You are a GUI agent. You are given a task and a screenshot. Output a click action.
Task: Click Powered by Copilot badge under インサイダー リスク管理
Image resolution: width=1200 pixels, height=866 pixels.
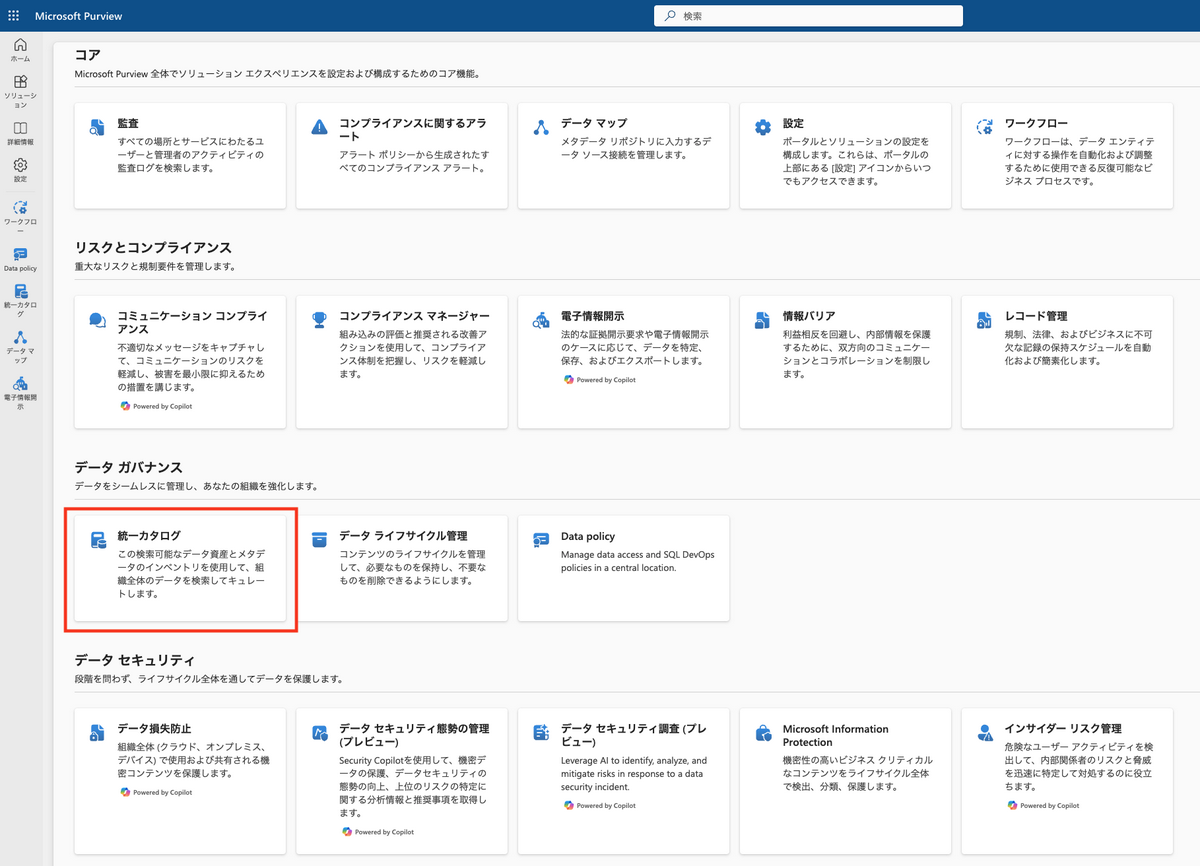(x=1044, y=805)
